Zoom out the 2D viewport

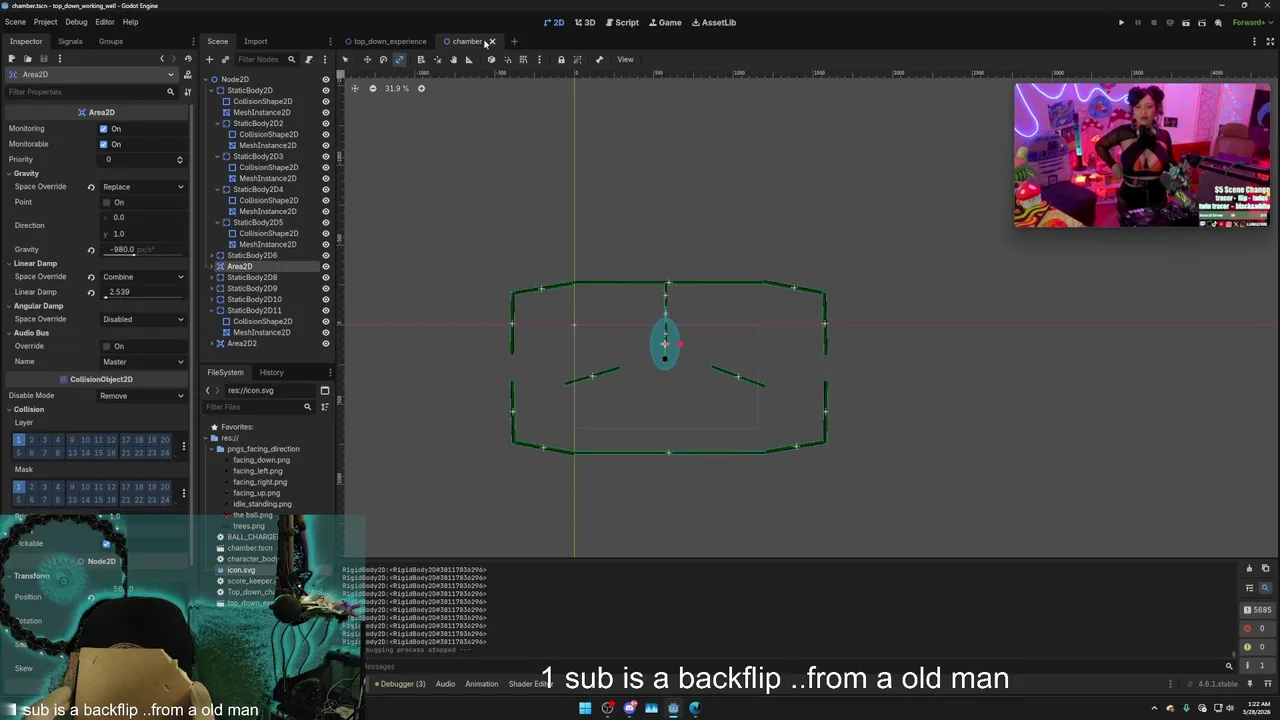[373, 88]
